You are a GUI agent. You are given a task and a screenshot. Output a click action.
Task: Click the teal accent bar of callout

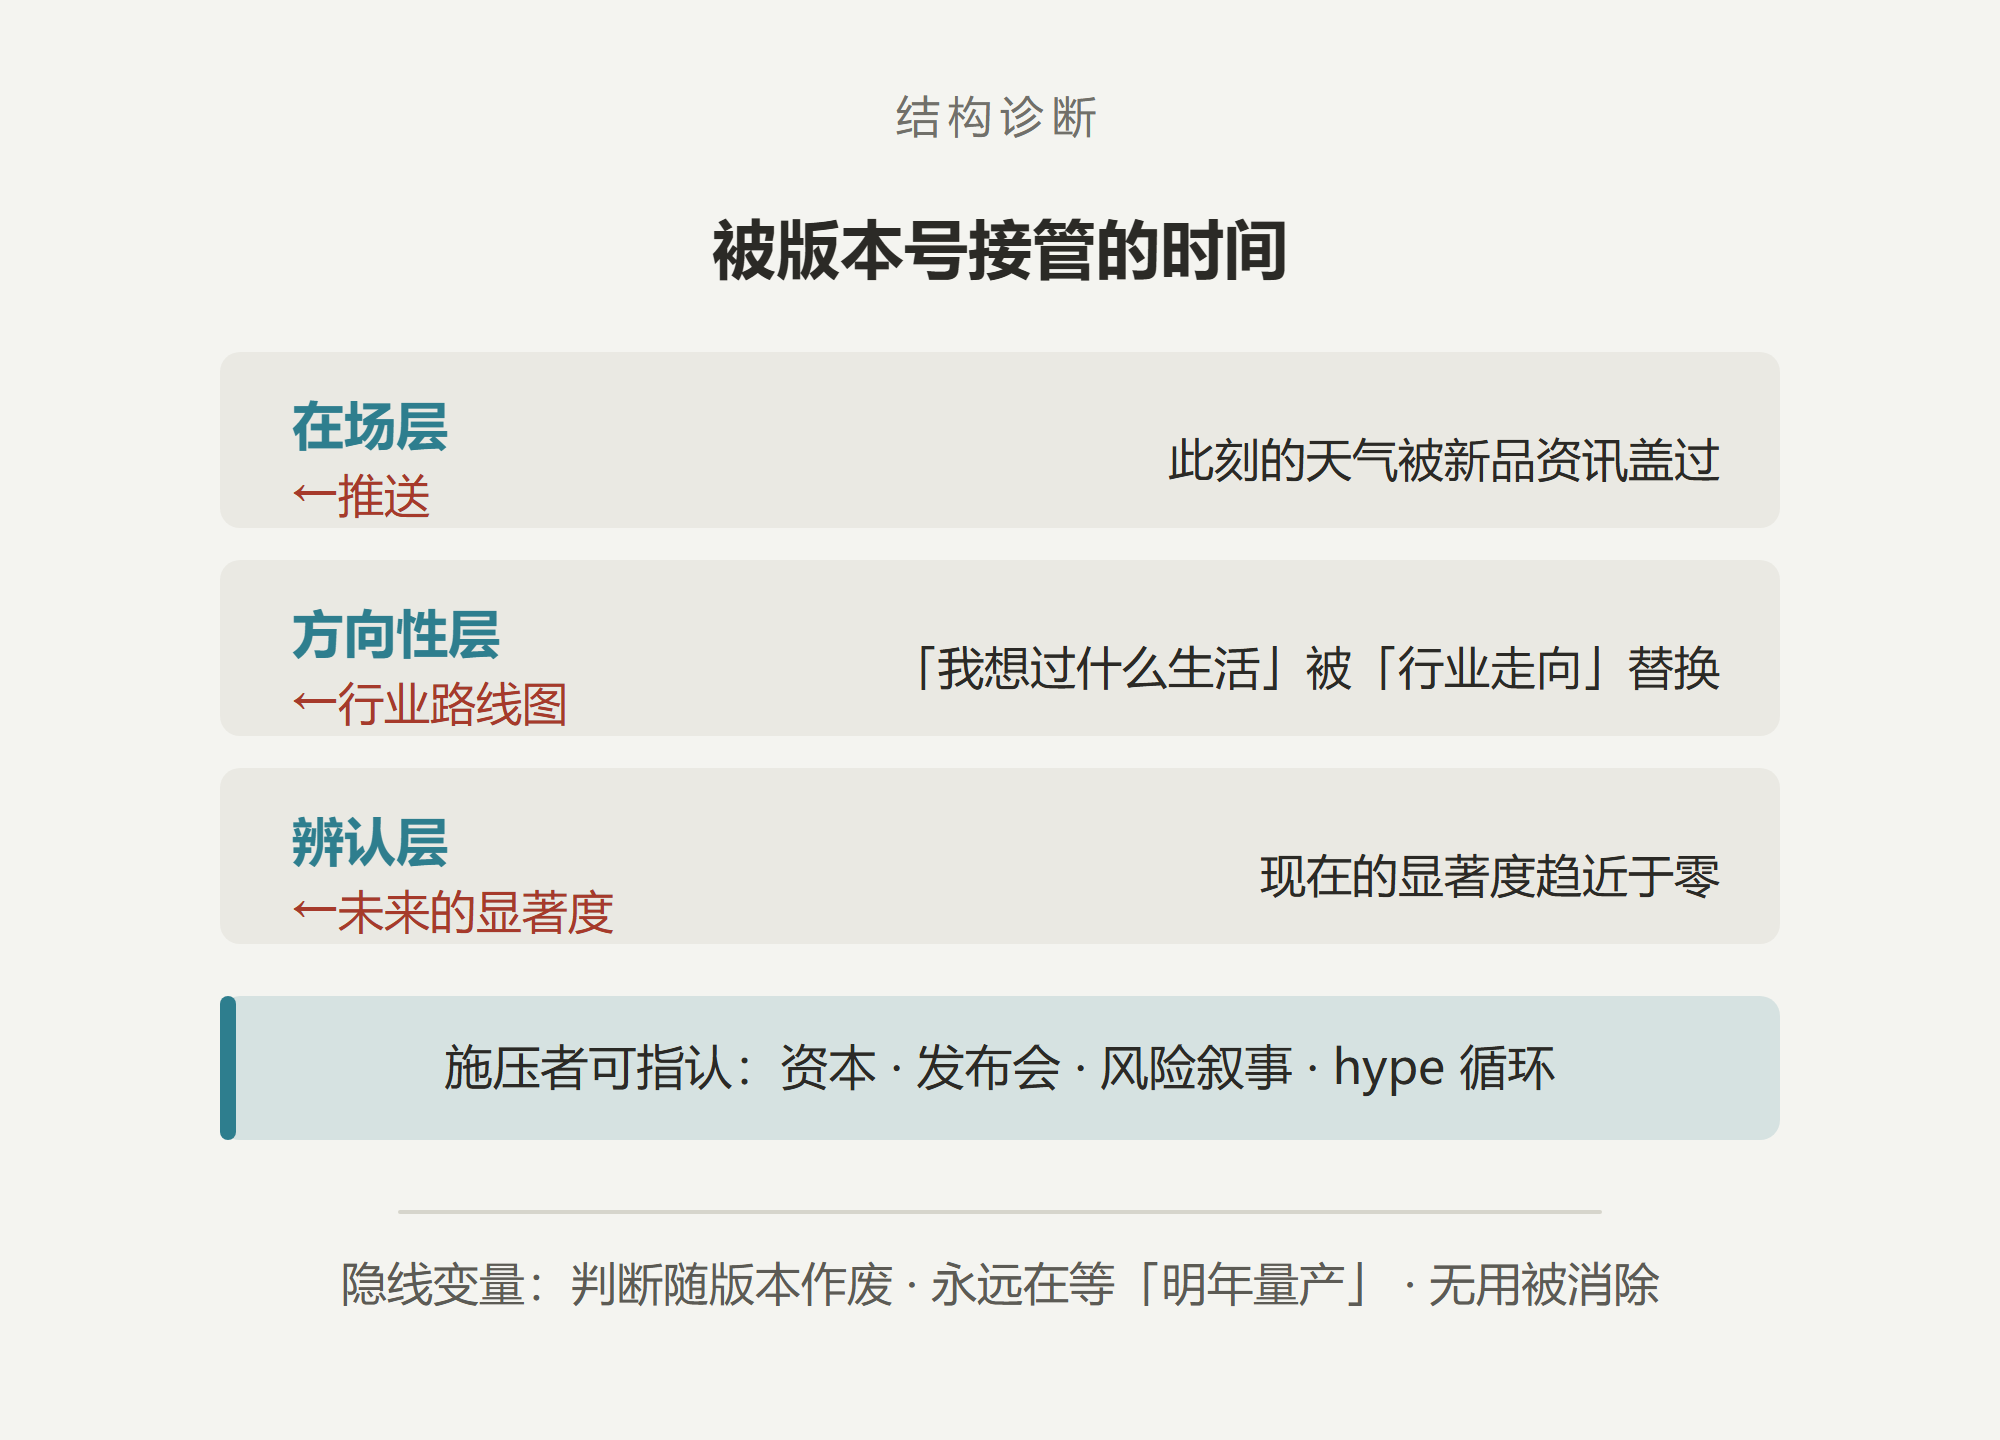coord(228,1068)
